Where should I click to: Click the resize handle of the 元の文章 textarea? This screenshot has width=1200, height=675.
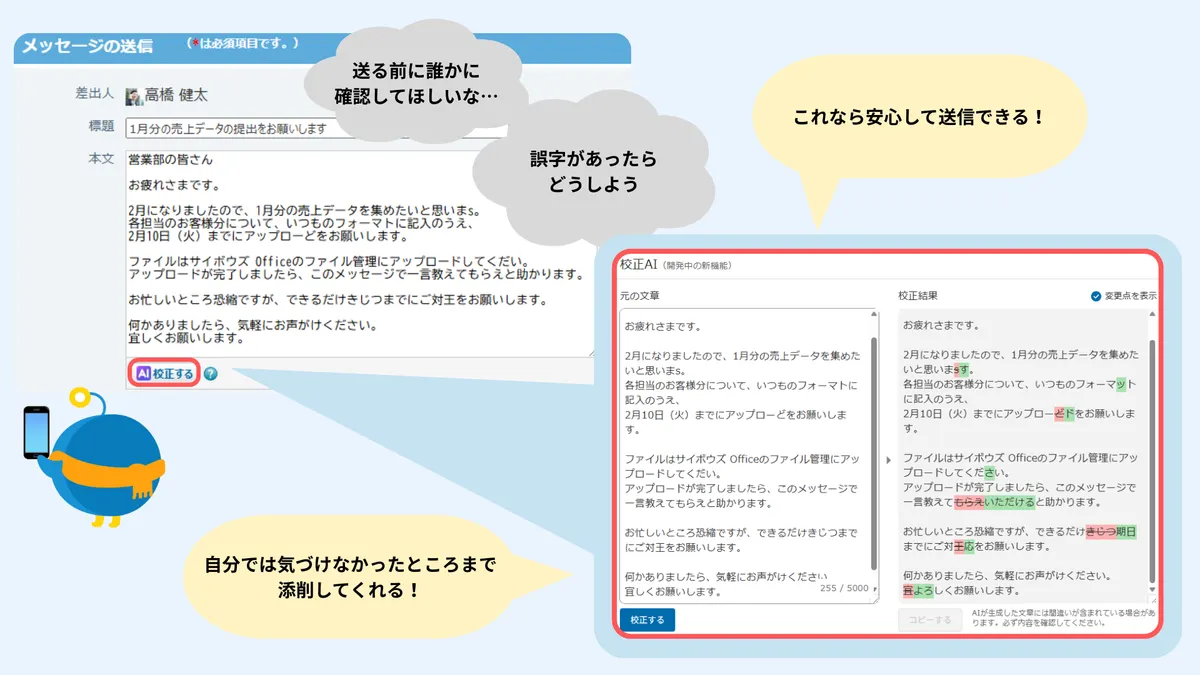(875, 599)
